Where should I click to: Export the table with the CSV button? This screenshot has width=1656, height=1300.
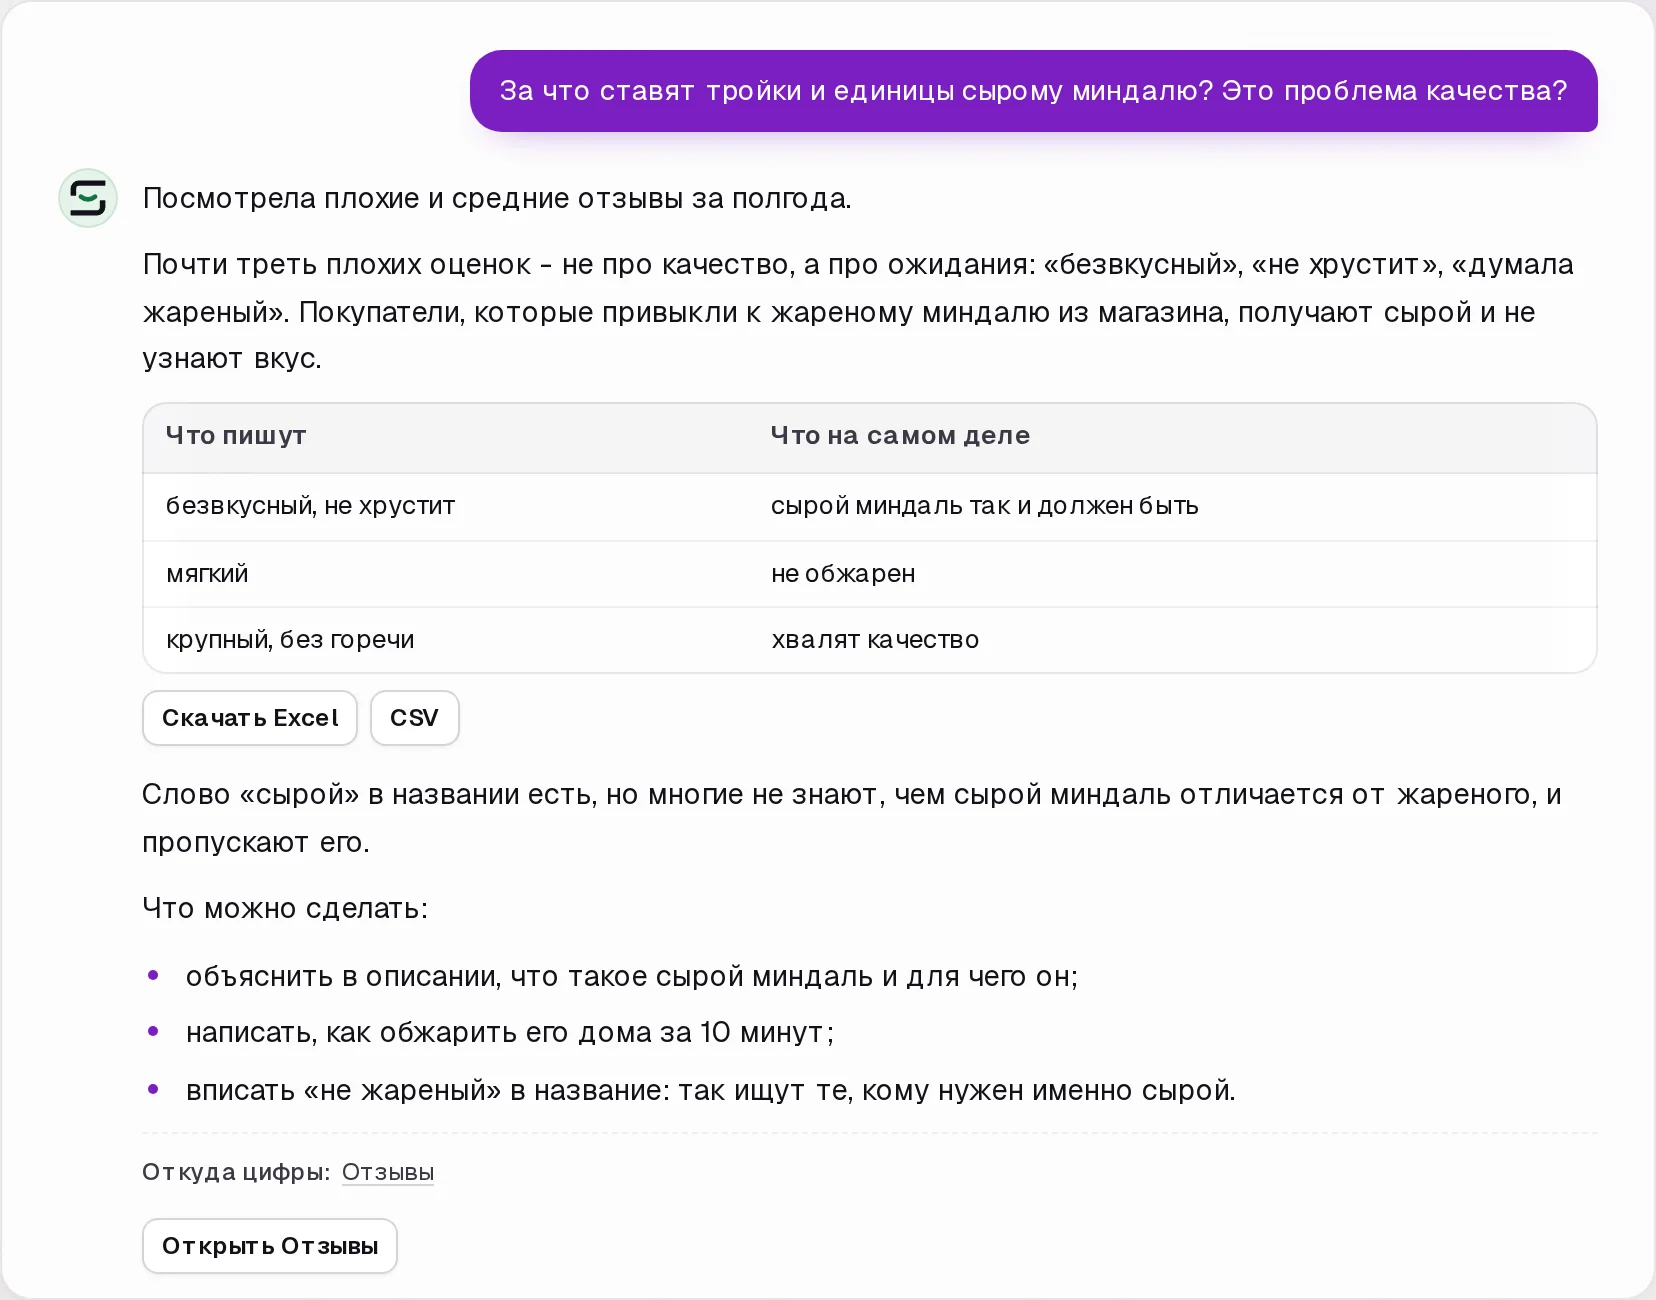[x=414, y=718]
